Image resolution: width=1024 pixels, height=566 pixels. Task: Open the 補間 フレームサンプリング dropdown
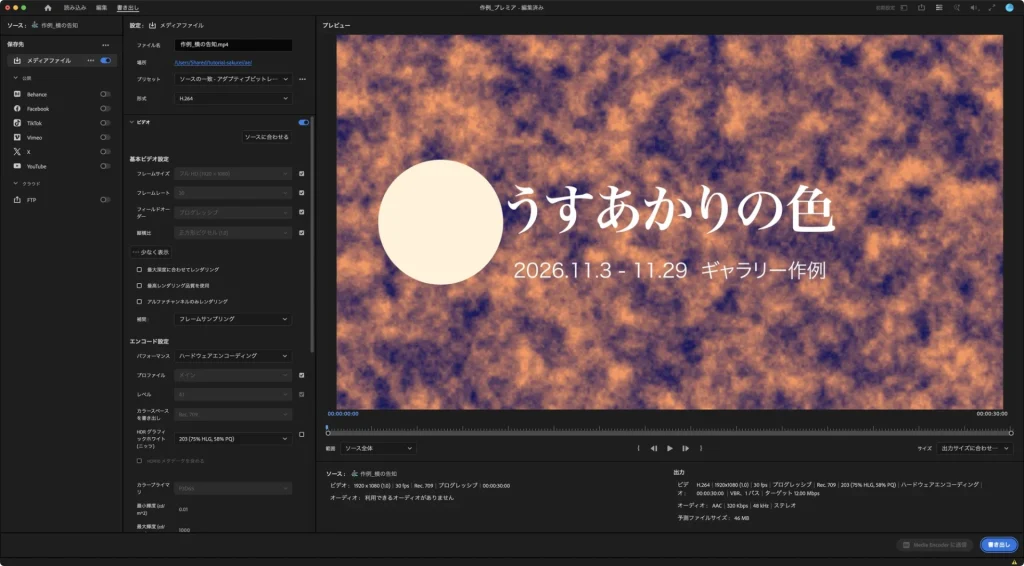coord(233,319)
